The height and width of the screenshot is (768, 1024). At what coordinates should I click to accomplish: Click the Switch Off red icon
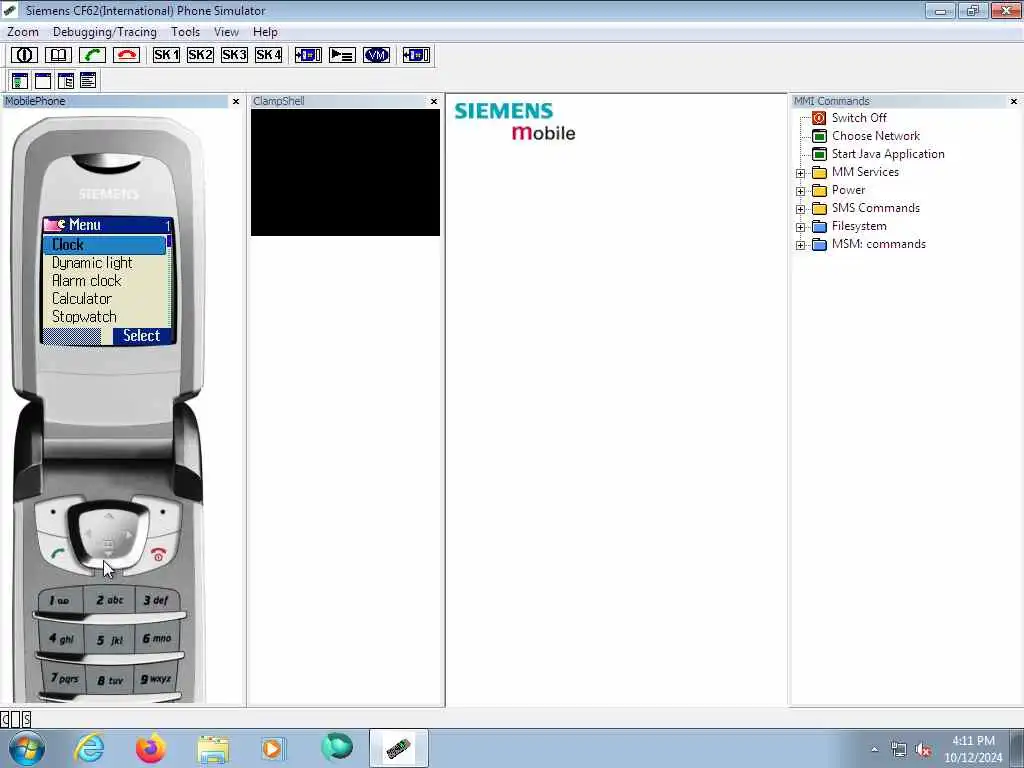tap(819, 118)
